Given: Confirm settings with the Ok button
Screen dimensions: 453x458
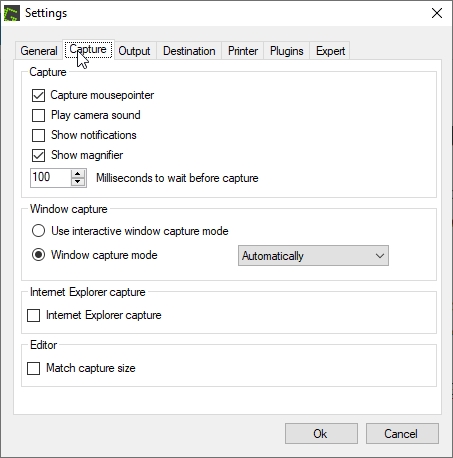Looking at the screenshot, I should pyautogui.click(x=321, y=434).
